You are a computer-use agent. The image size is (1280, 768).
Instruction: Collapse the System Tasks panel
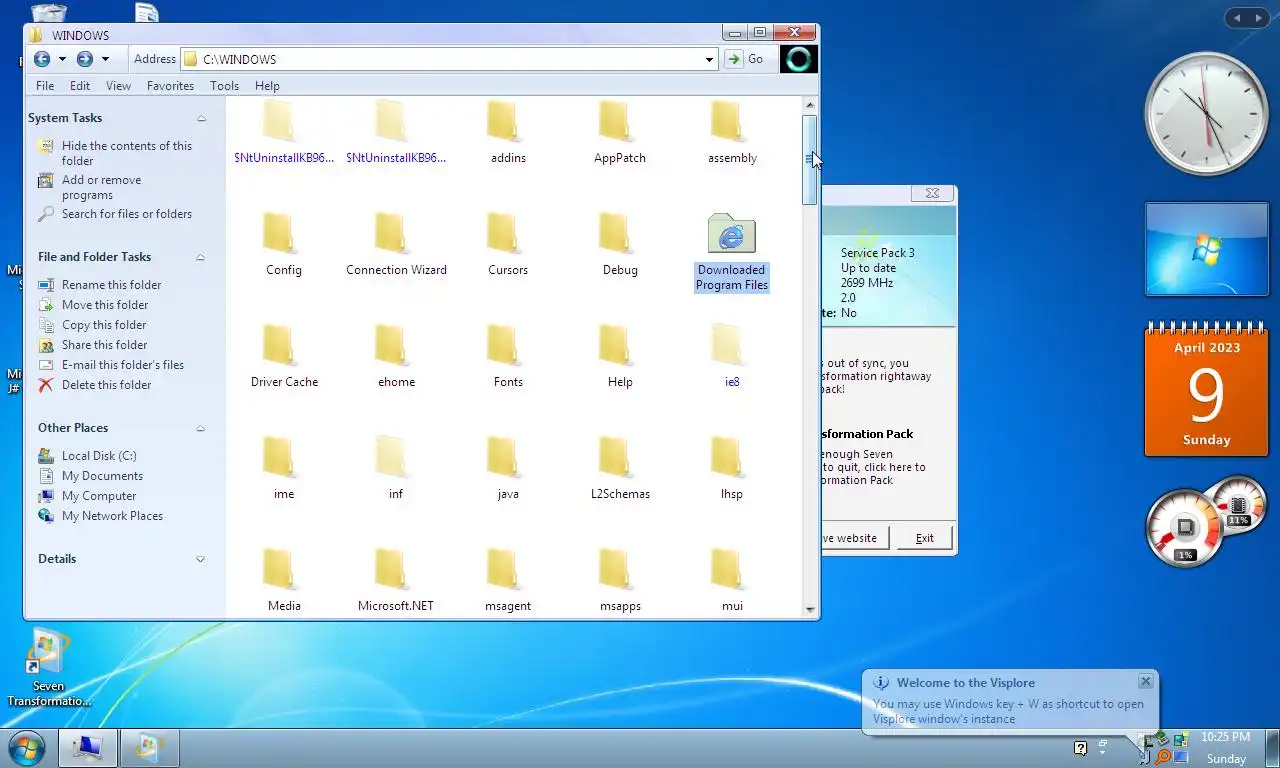pyautogui.click(x=201, y=118)
